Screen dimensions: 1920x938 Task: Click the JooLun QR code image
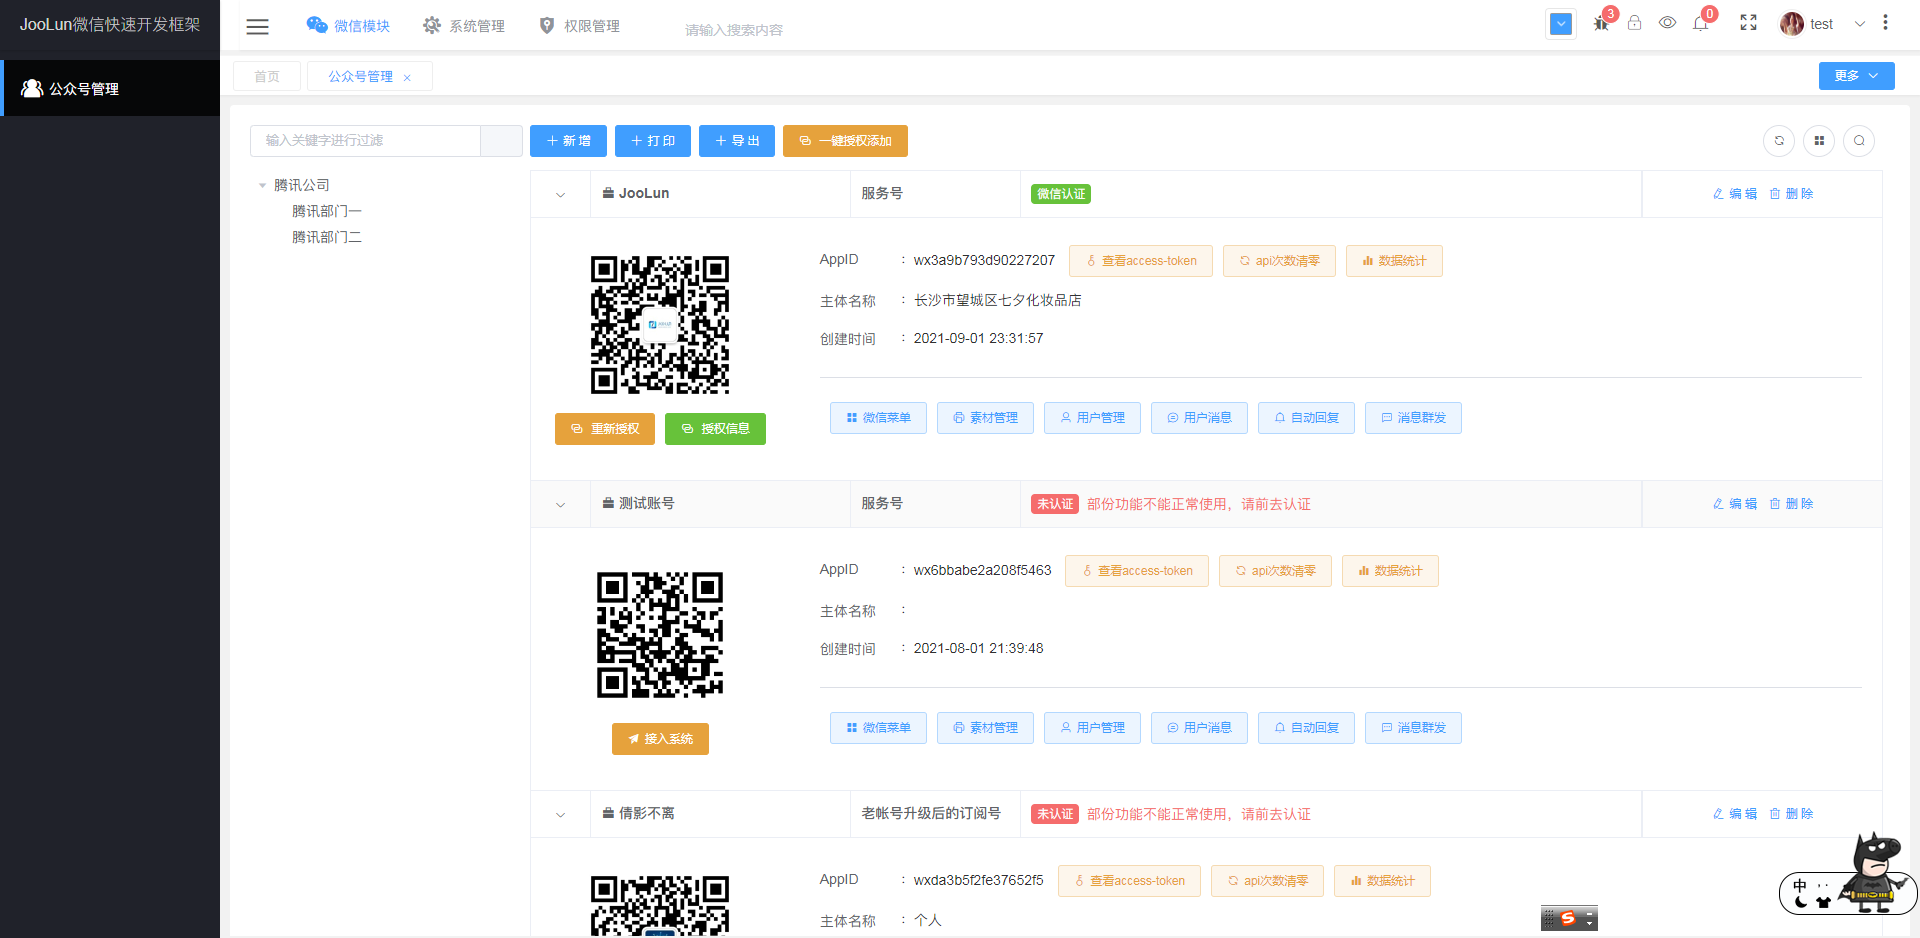660,325
